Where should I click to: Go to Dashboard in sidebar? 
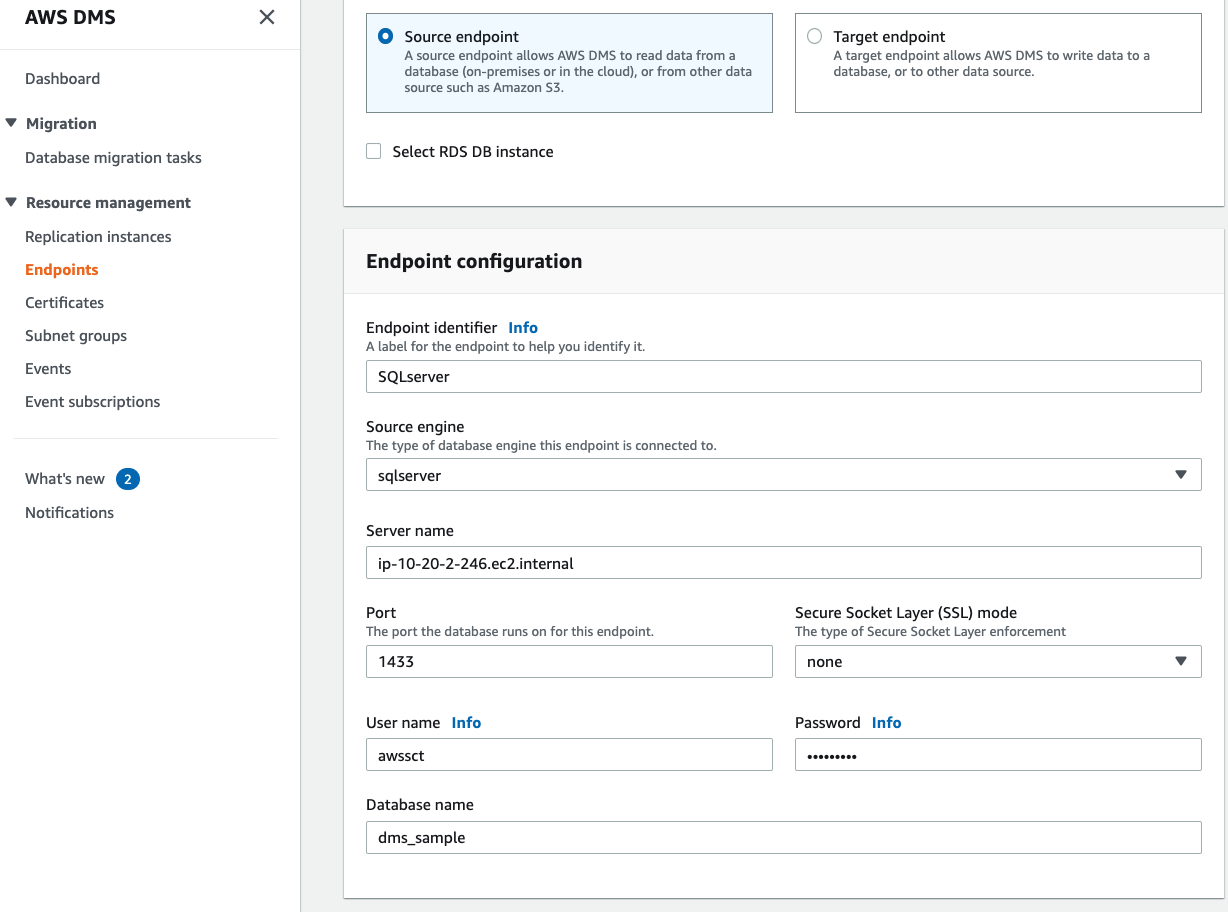[62, 78]
